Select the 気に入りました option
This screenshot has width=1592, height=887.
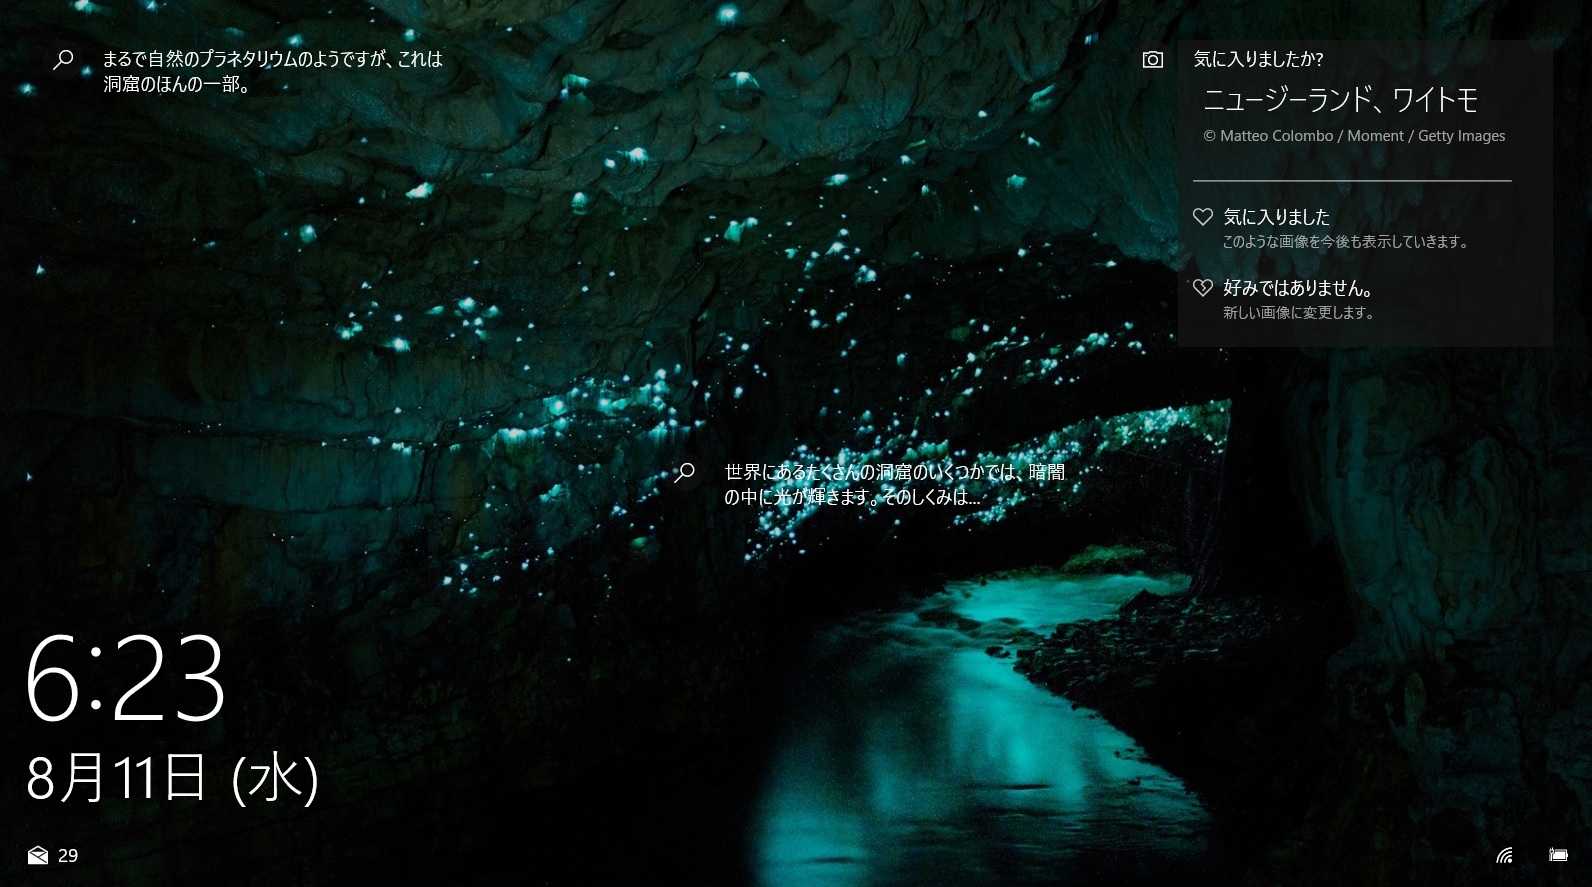click(1276, 217)
